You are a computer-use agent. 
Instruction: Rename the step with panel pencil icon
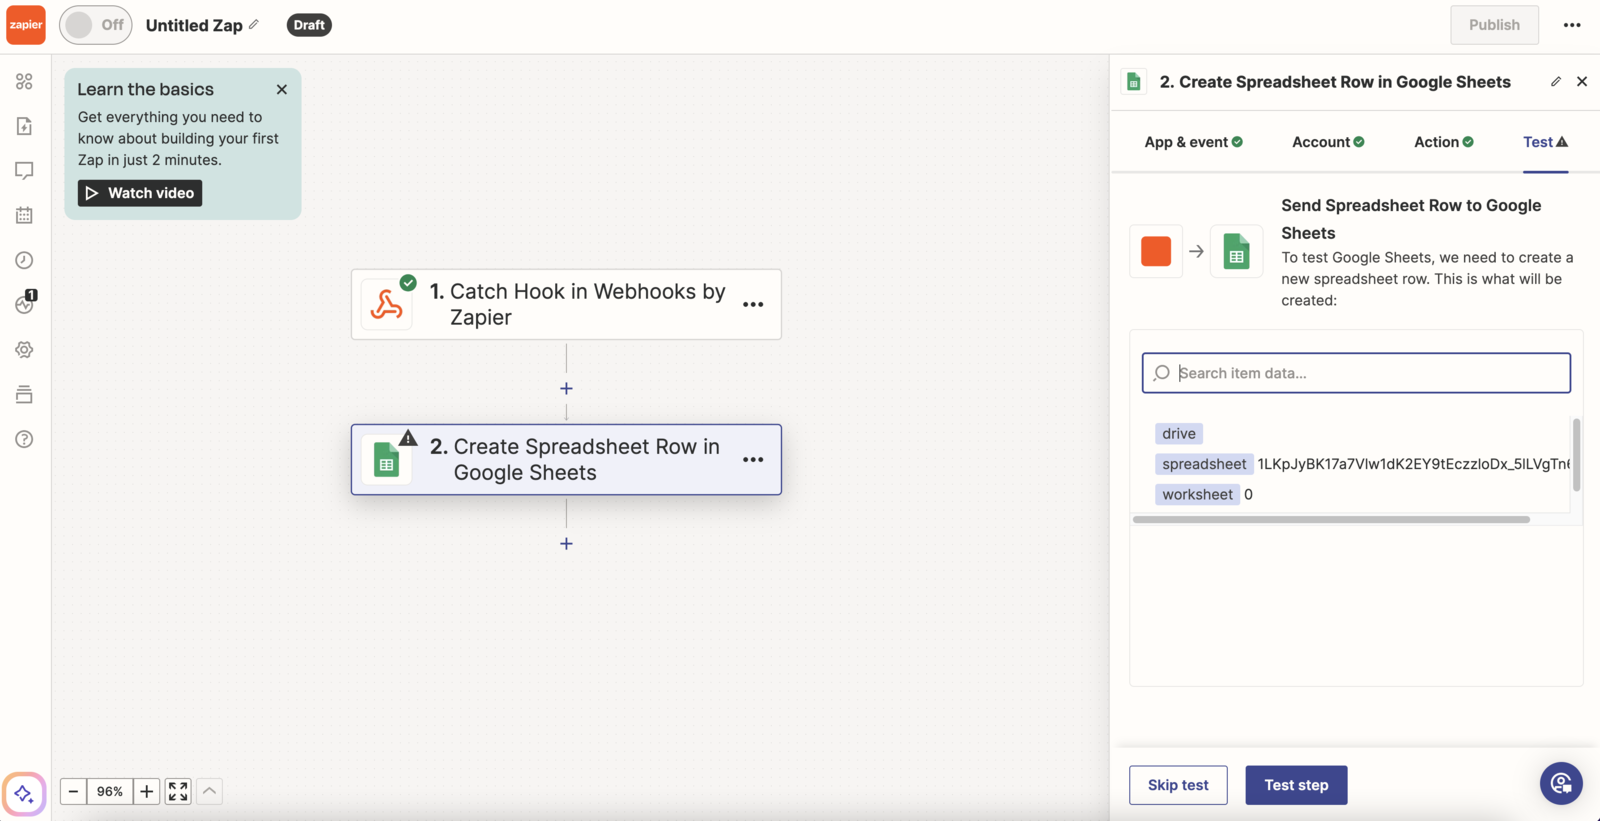1556,82
